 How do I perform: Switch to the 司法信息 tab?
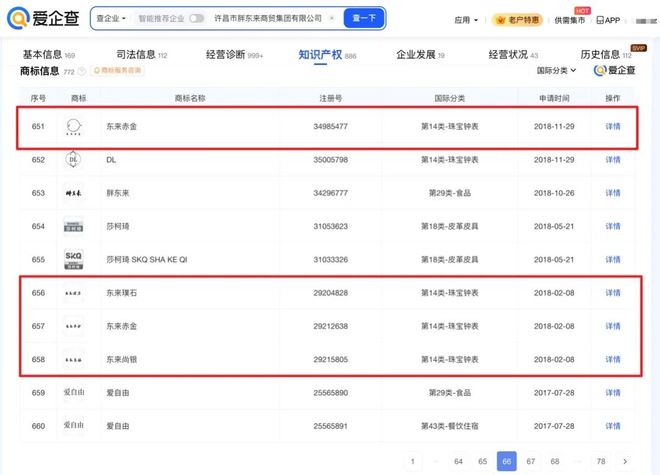click(x=135, y=54)
